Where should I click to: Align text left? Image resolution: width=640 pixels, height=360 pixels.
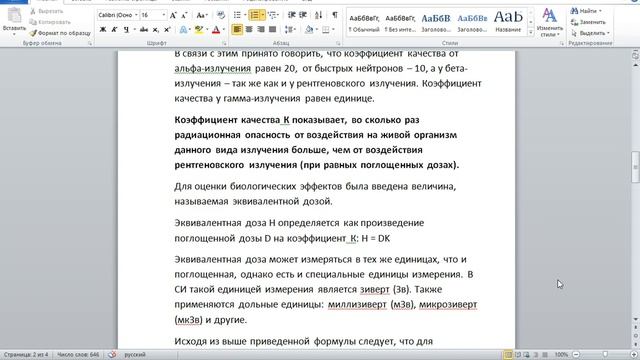point(237,29)
